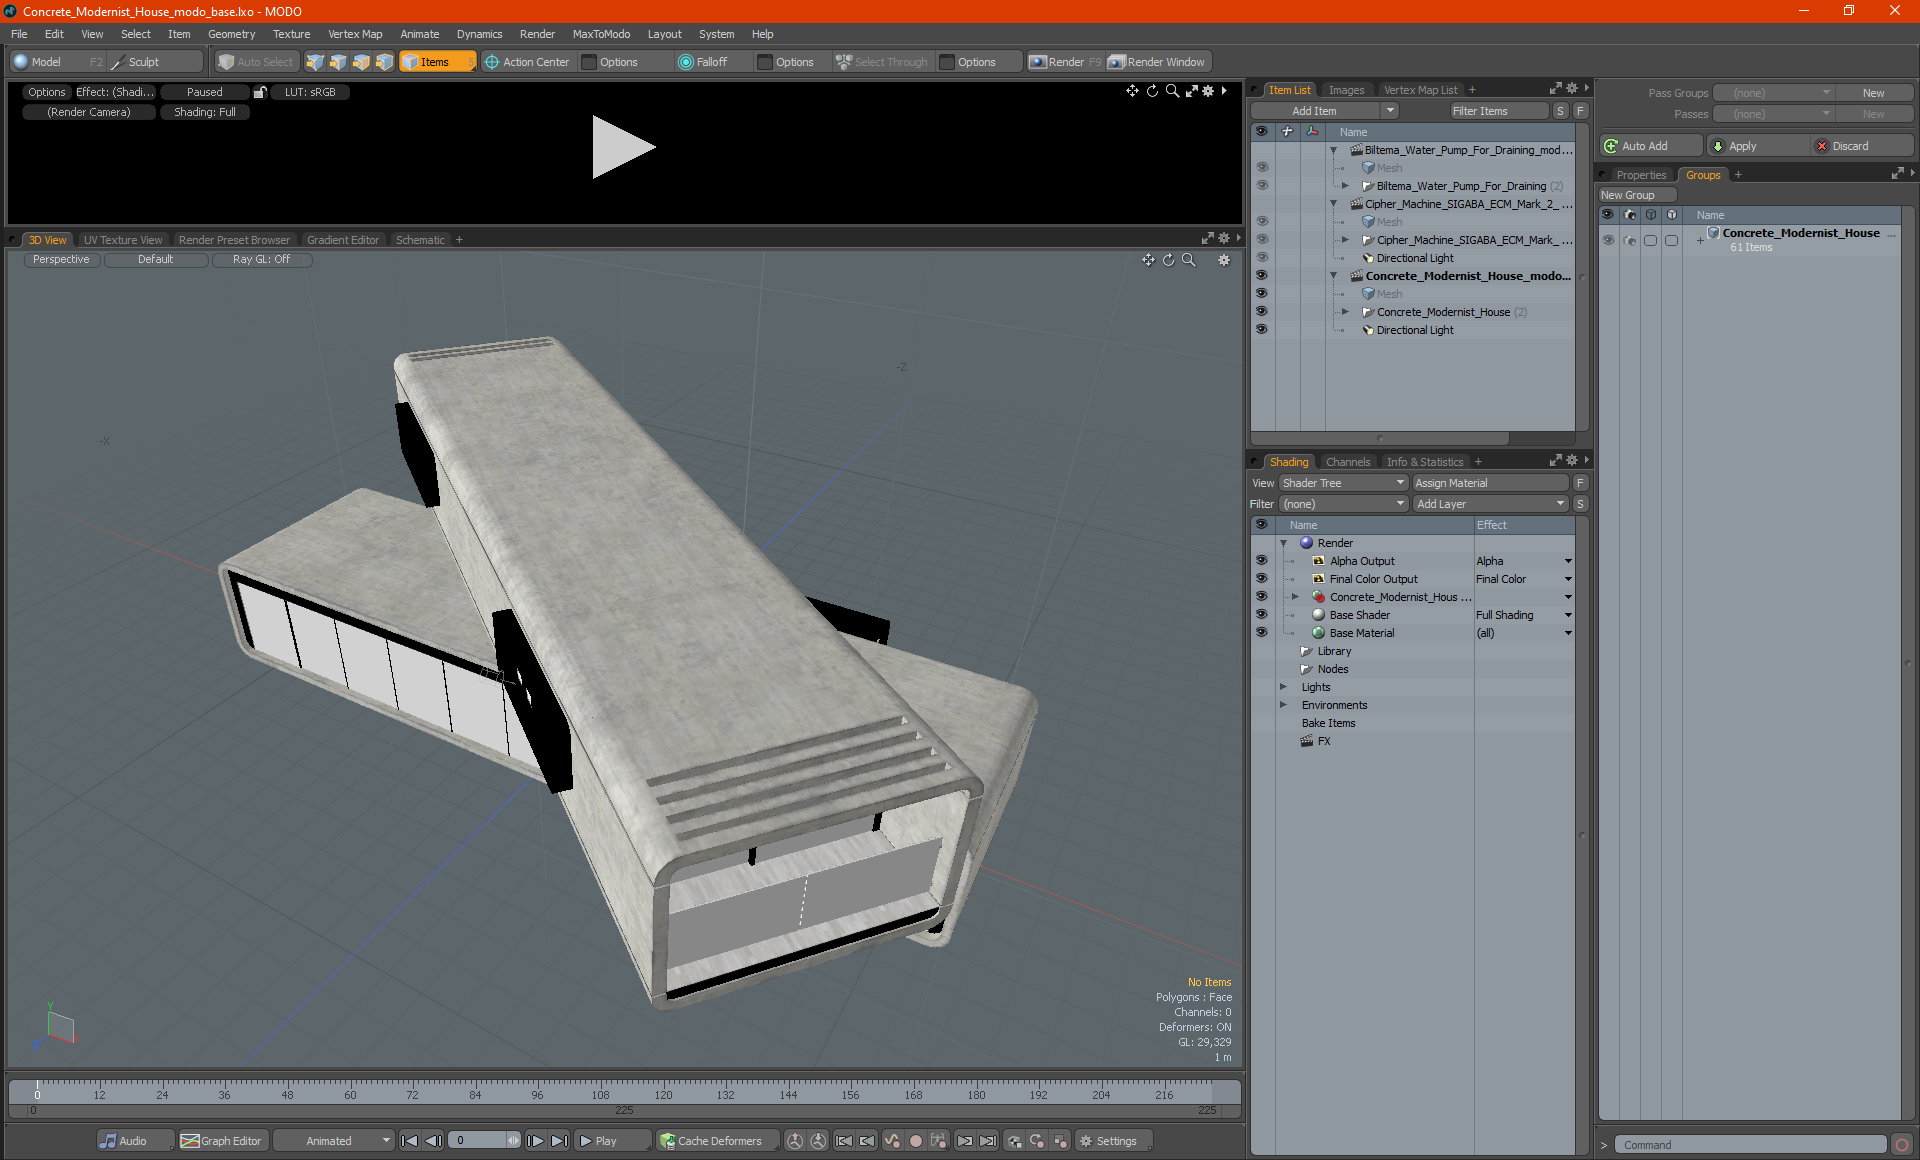Expand Environments in the shader tree
The height and width of the screenshot is (1160, 1920).
(x=1282, y=705)
